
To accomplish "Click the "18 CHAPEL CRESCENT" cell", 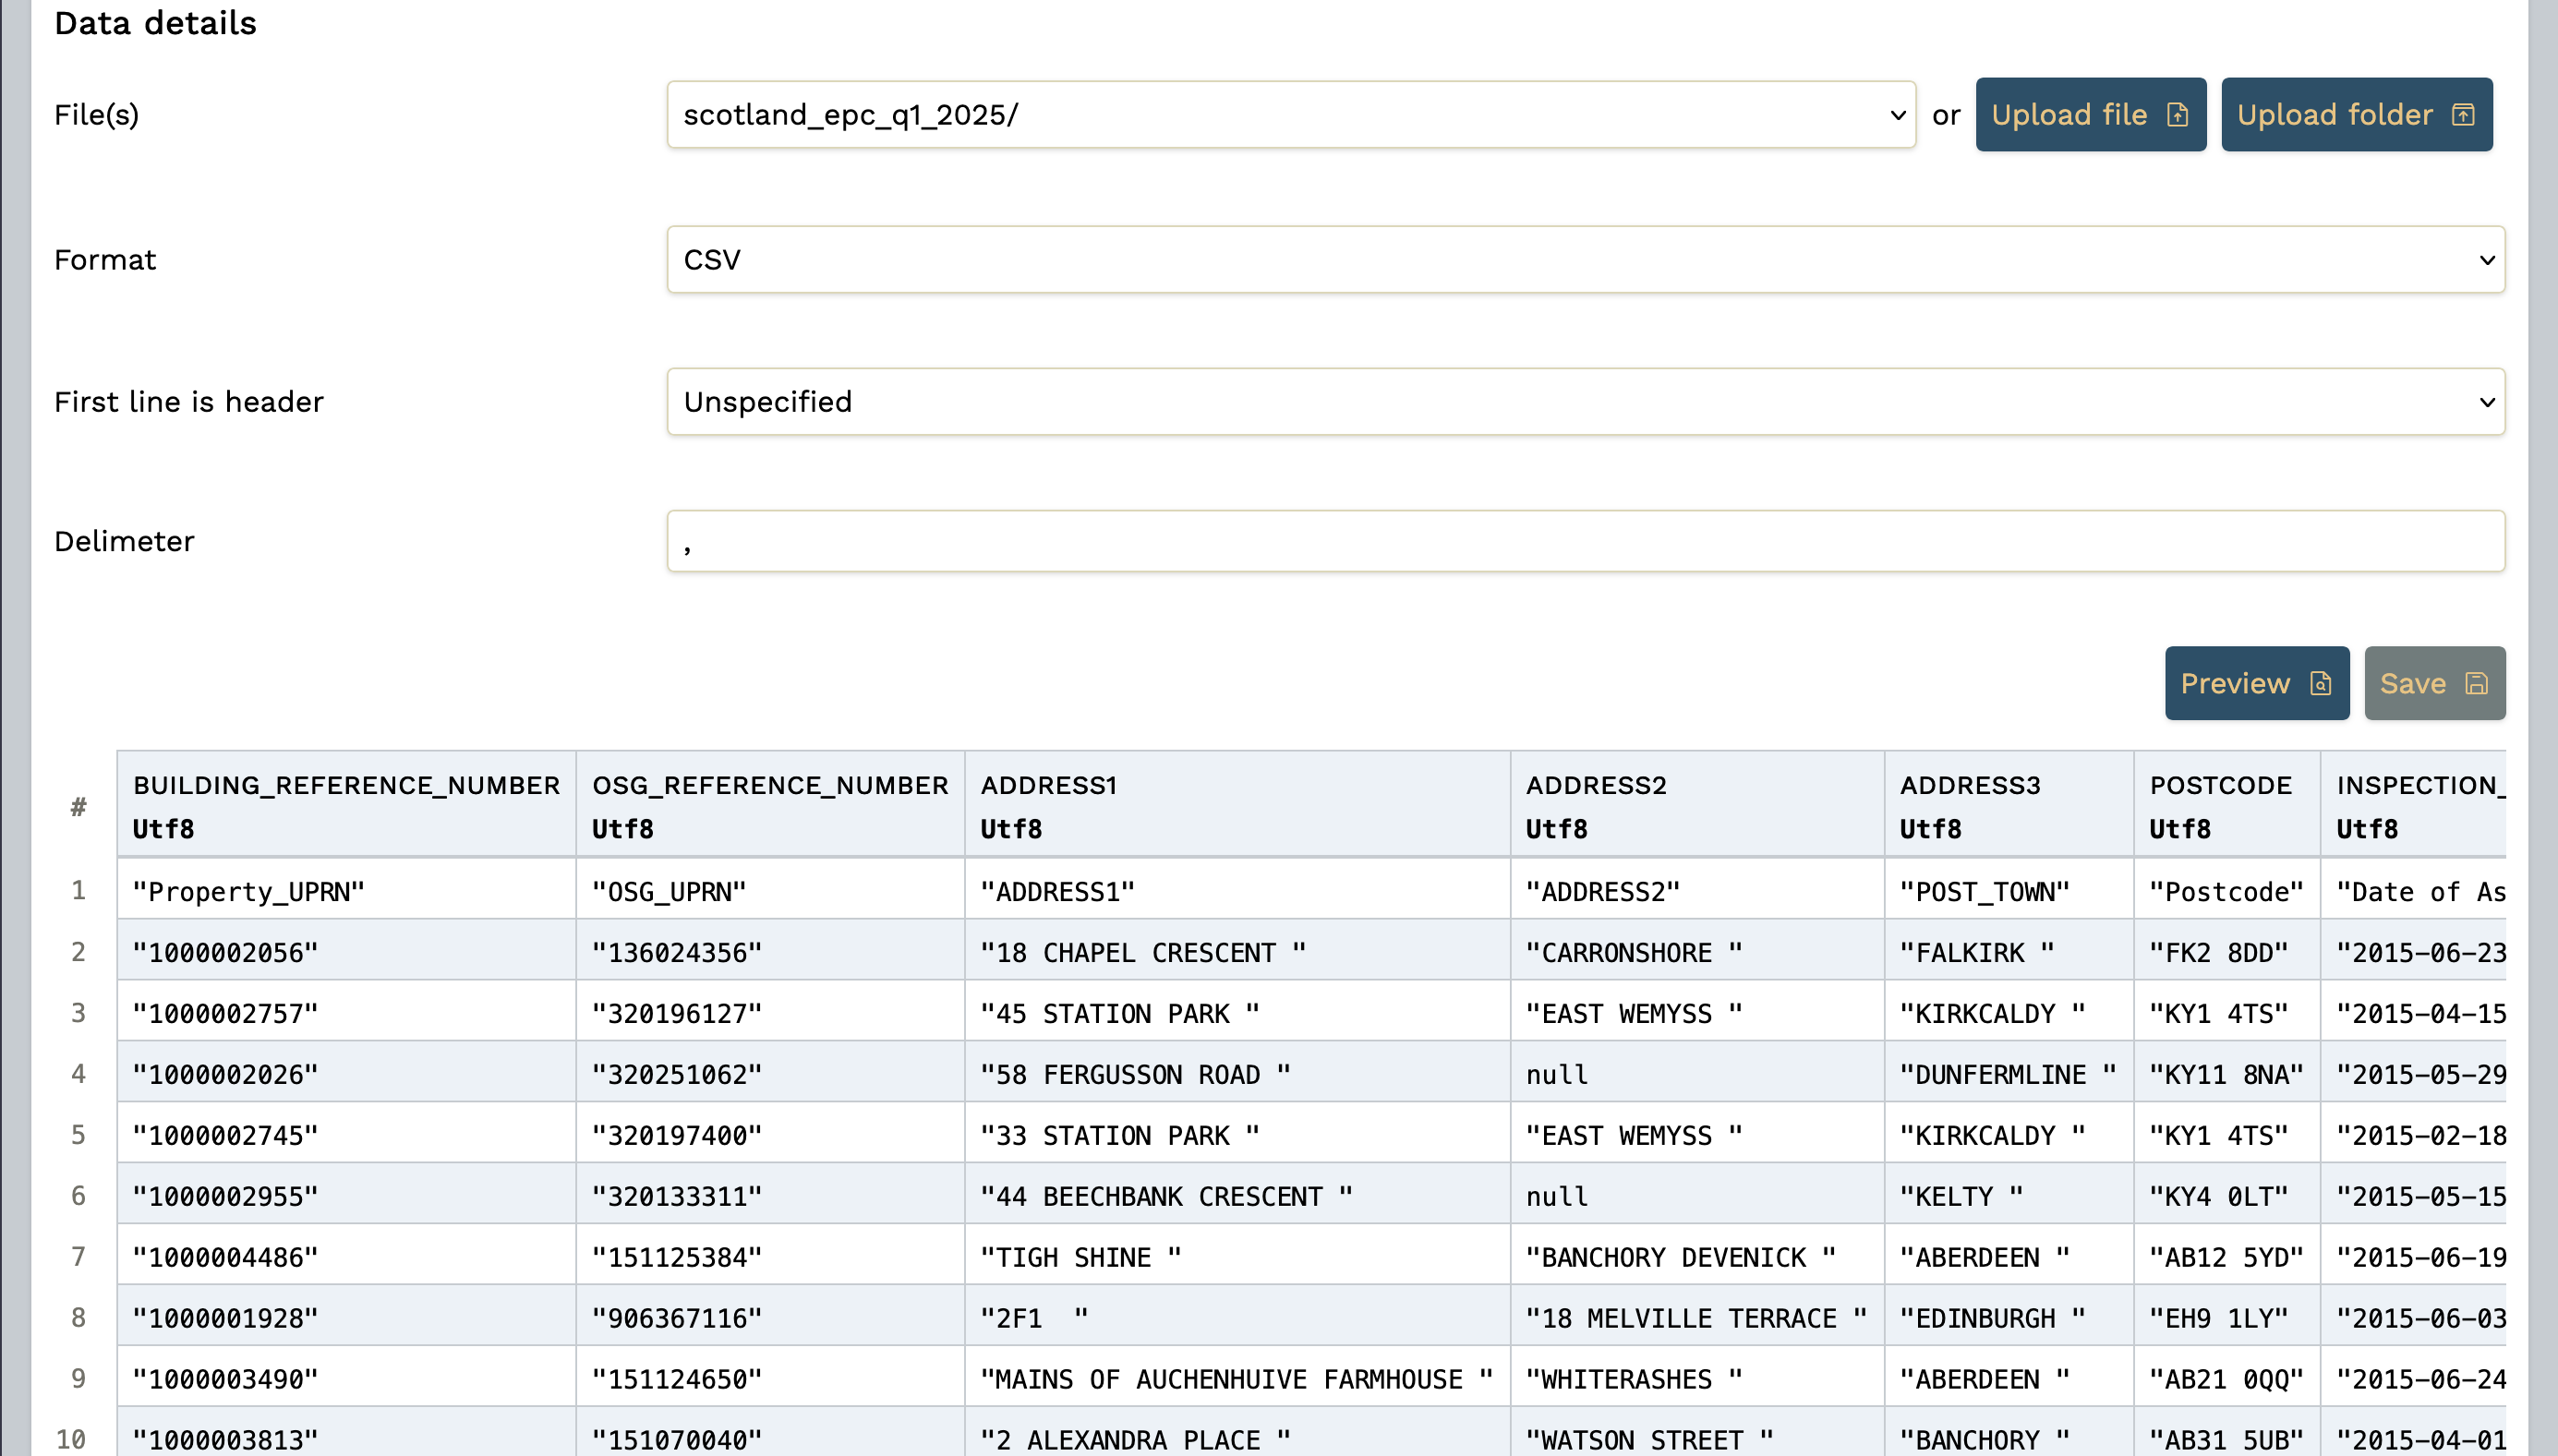I will pyautogui.click(x=1142, y=953).
